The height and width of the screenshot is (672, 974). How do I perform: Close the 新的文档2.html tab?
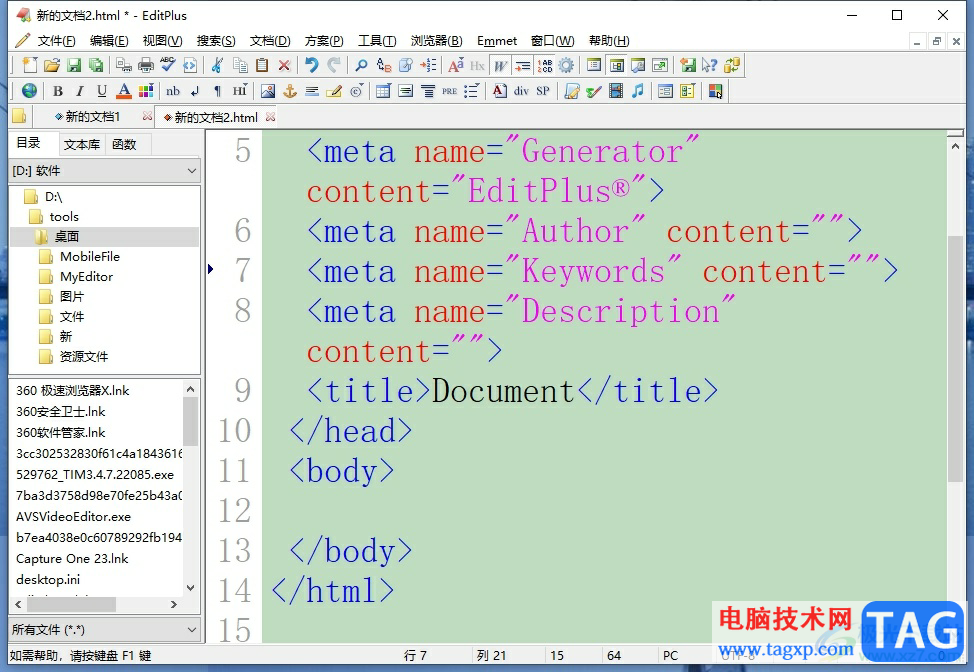pyautogui.click(x=270, y=117)
